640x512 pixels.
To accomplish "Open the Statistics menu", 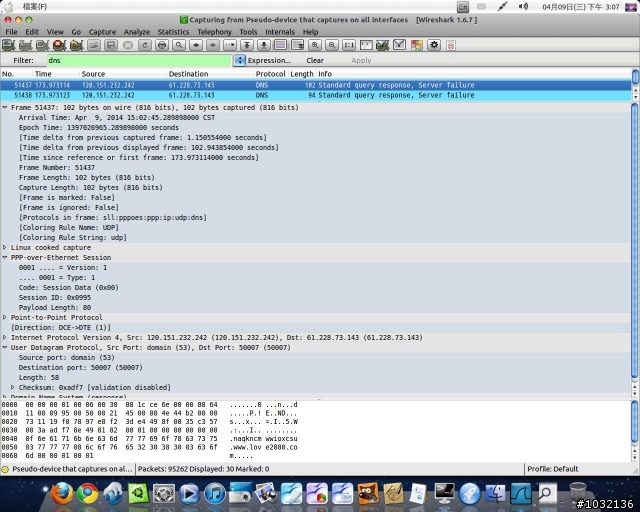I will coord(173,32).
